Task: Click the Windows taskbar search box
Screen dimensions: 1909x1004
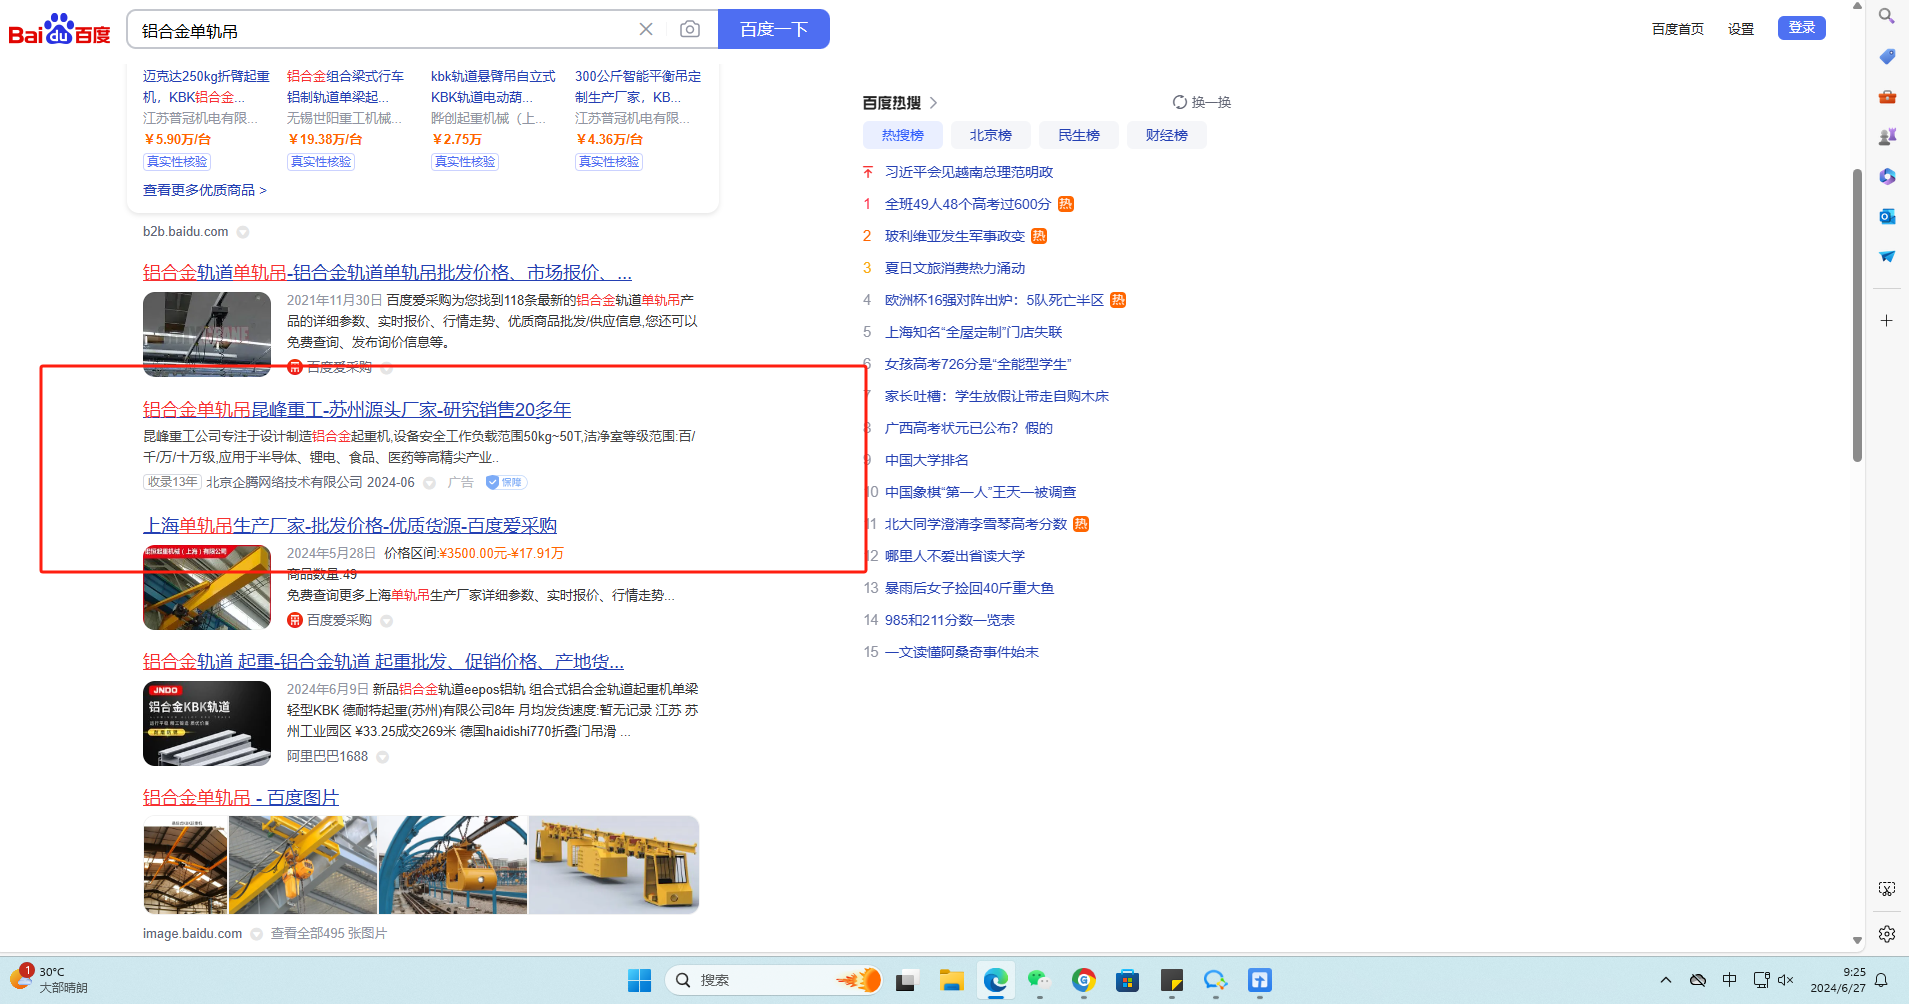Action: click(x=774, y=980)
